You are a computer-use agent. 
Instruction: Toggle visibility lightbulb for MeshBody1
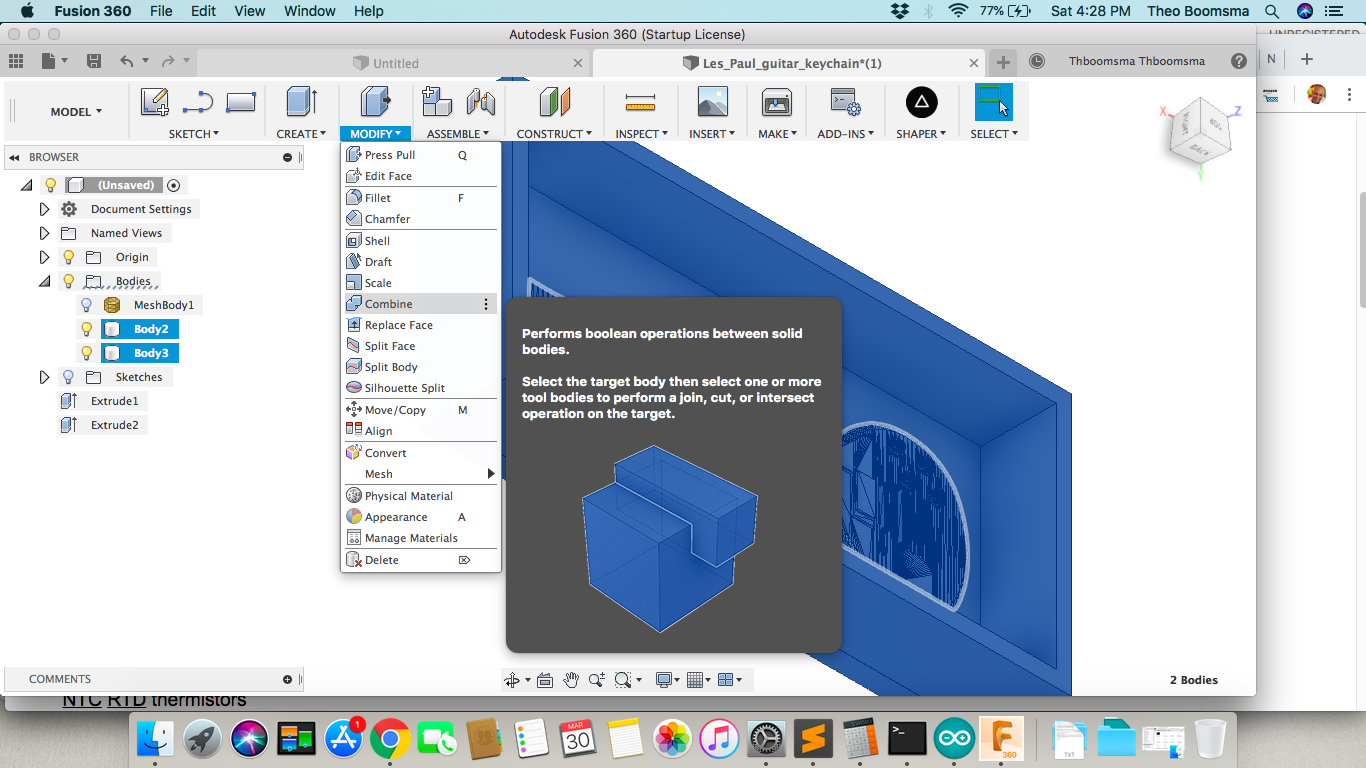(x=87, y=305)
